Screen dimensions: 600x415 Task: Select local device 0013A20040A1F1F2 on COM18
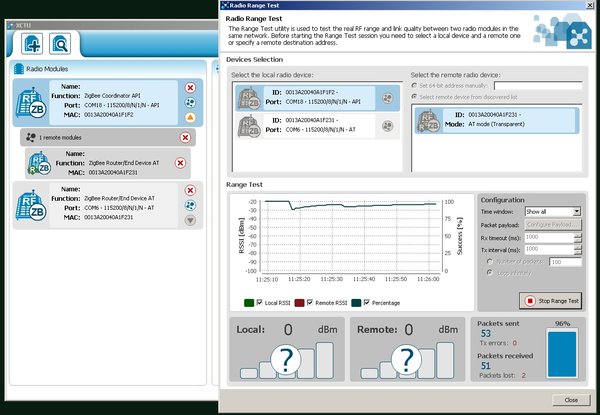(317, 98)
